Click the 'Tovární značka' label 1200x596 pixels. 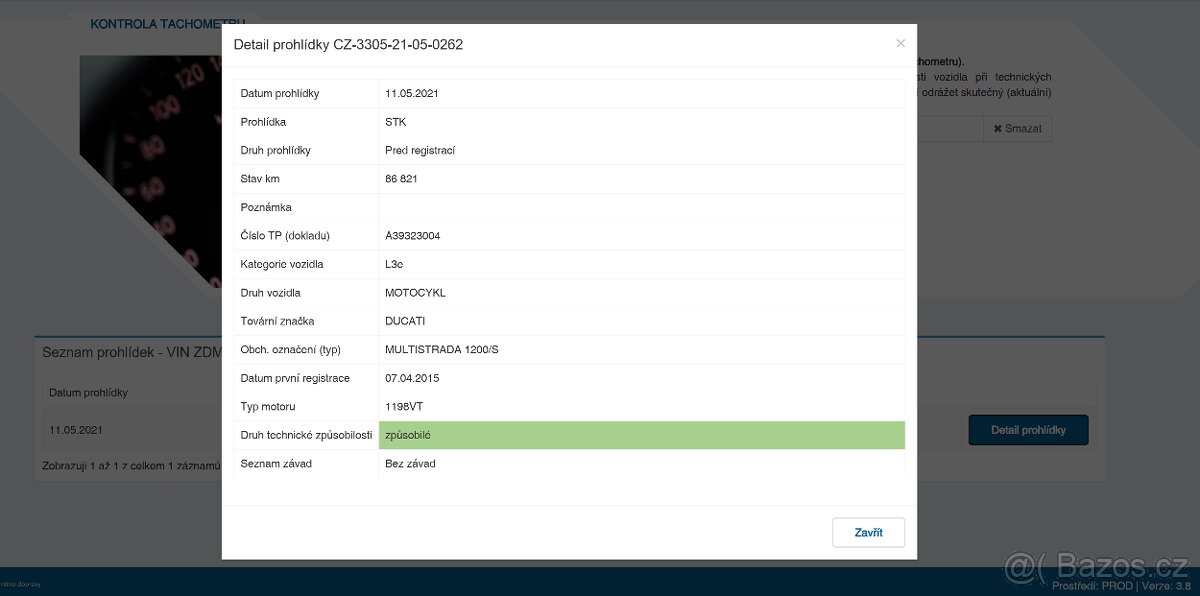[x=277, y=321]
